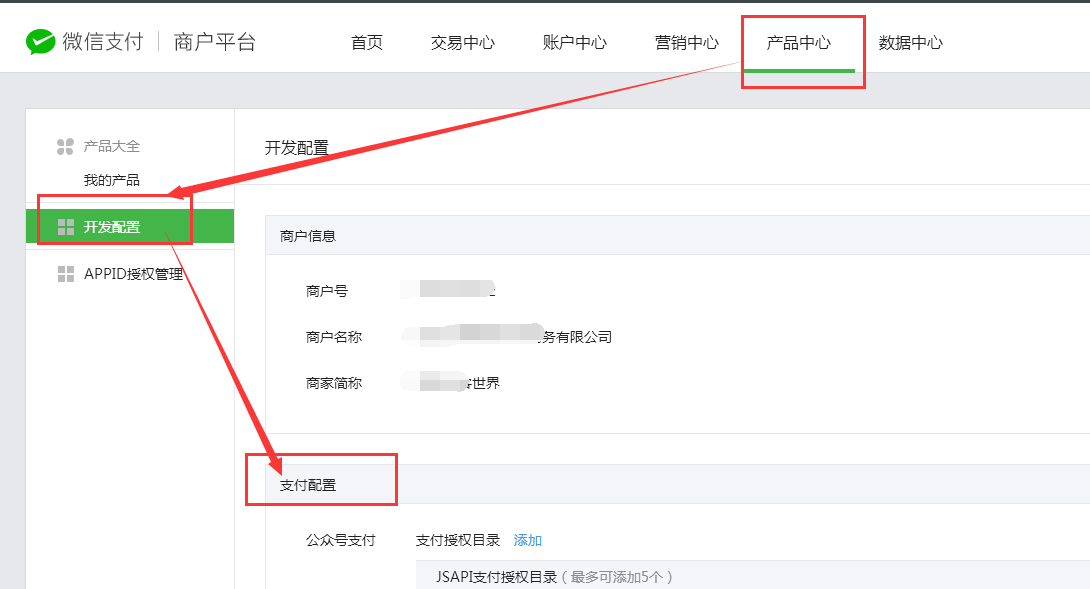This screenshot has height=589, width=1090.
Task: Click the company name ending 务有限公司
Action: (507, 335)
